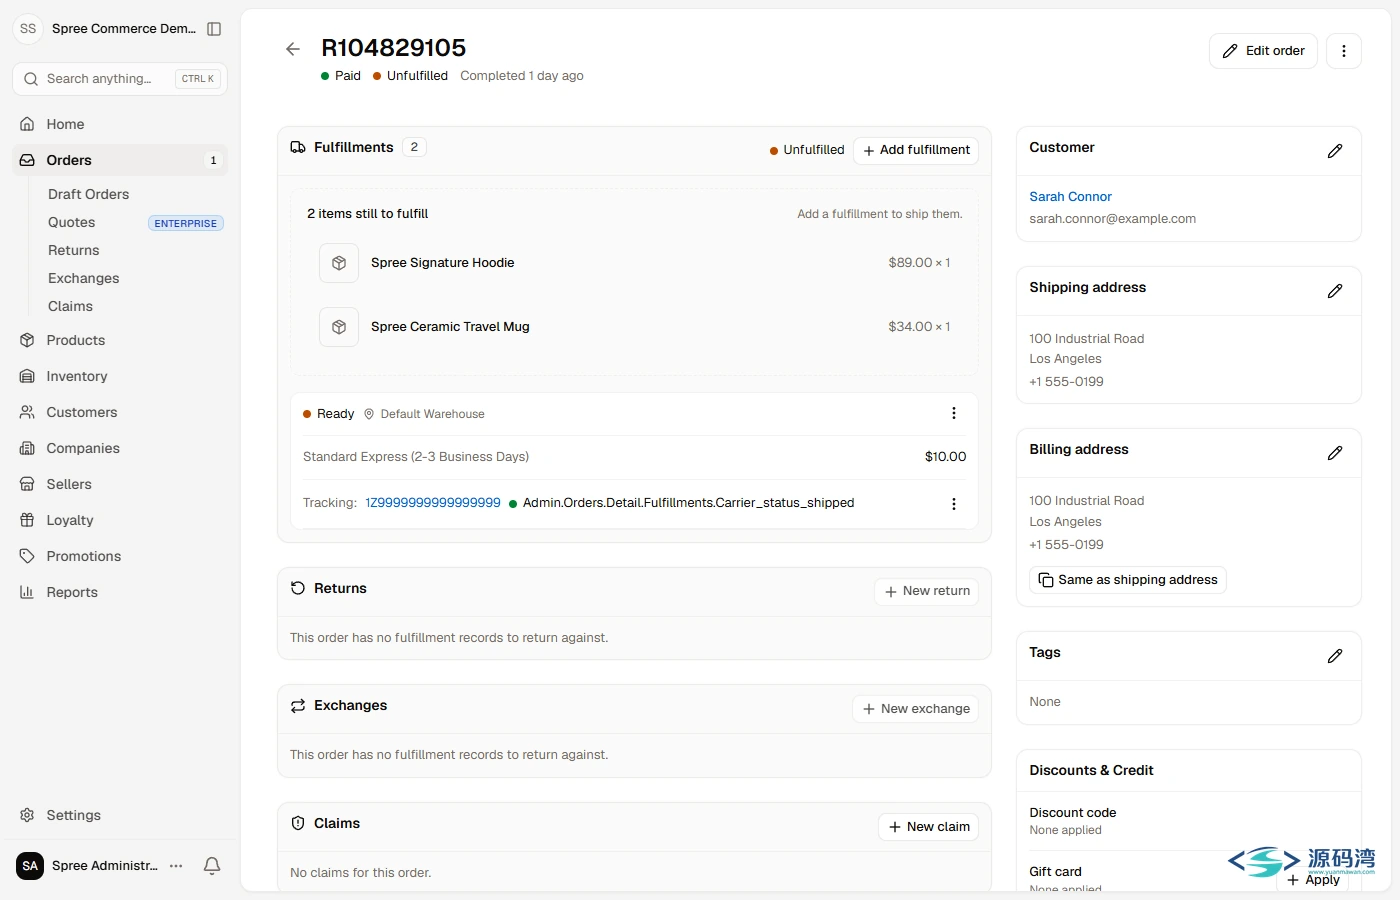Edit Tags using the pencil icon

(1335, 656)
